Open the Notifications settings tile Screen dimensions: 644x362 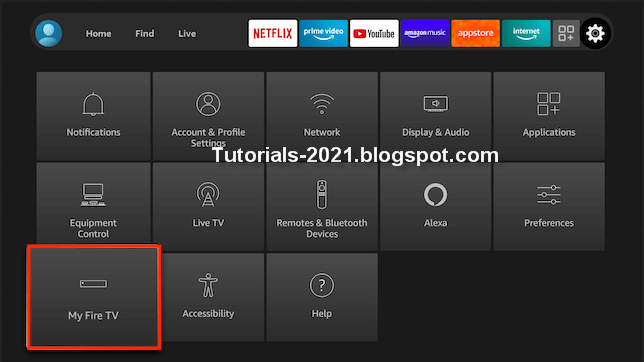pos(93,116)
